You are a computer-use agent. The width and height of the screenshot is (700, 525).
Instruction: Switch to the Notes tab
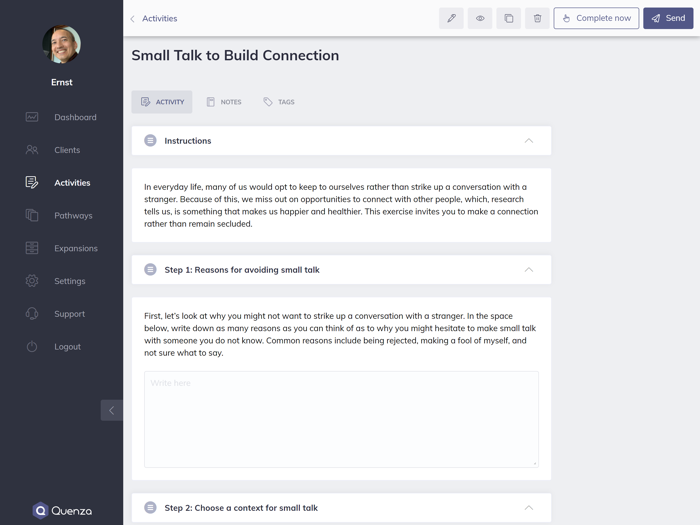(224, 102)
